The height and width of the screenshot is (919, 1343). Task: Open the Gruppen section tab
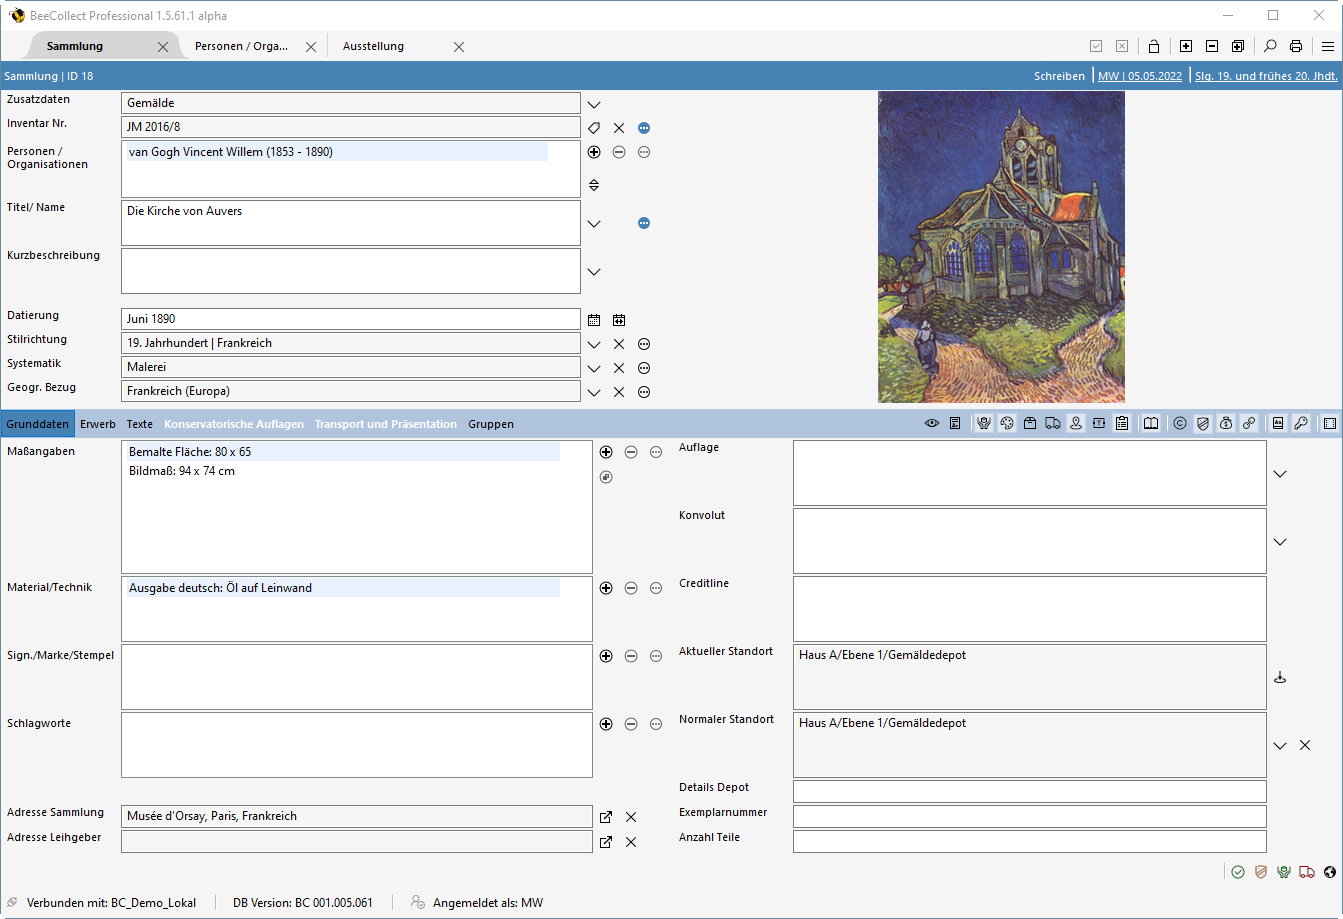tap(491, 424)
